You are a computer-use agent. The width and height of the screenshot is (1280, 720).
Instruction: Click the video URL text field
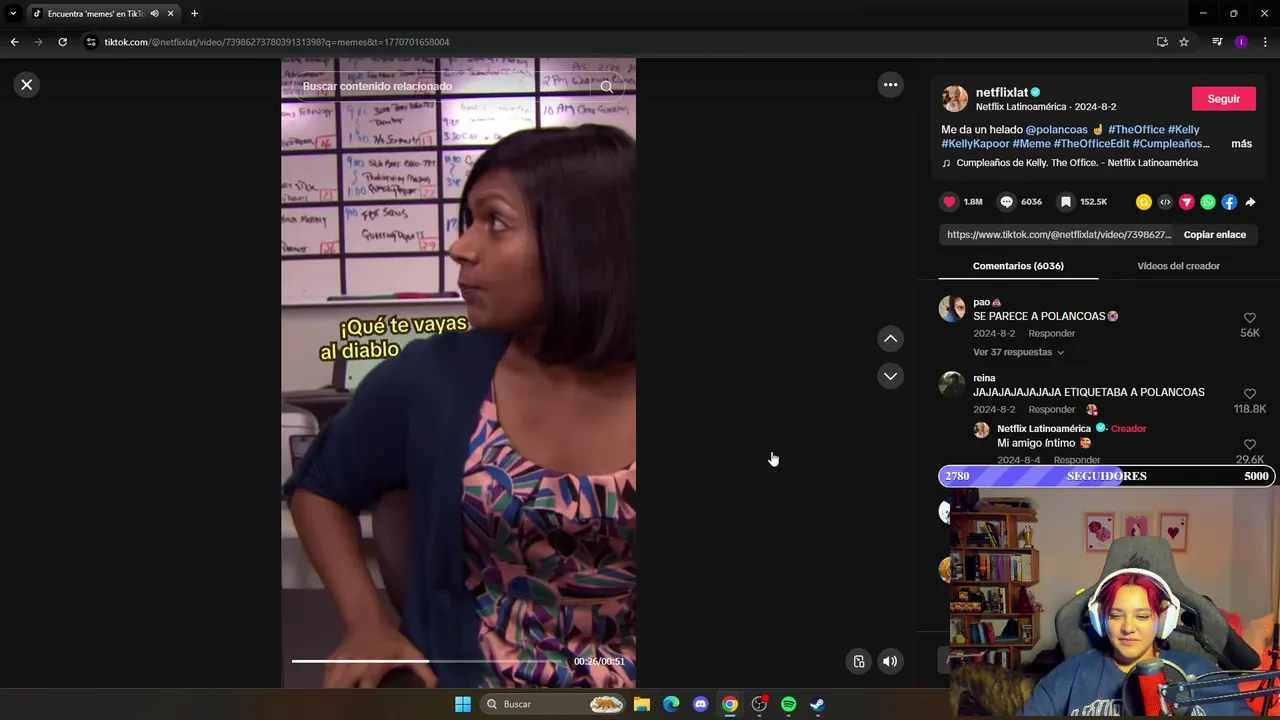click(1058, 235)
